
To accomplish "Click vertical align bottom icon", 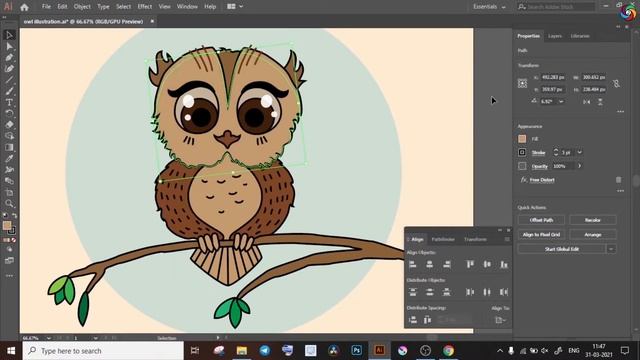I will (504, 264).
